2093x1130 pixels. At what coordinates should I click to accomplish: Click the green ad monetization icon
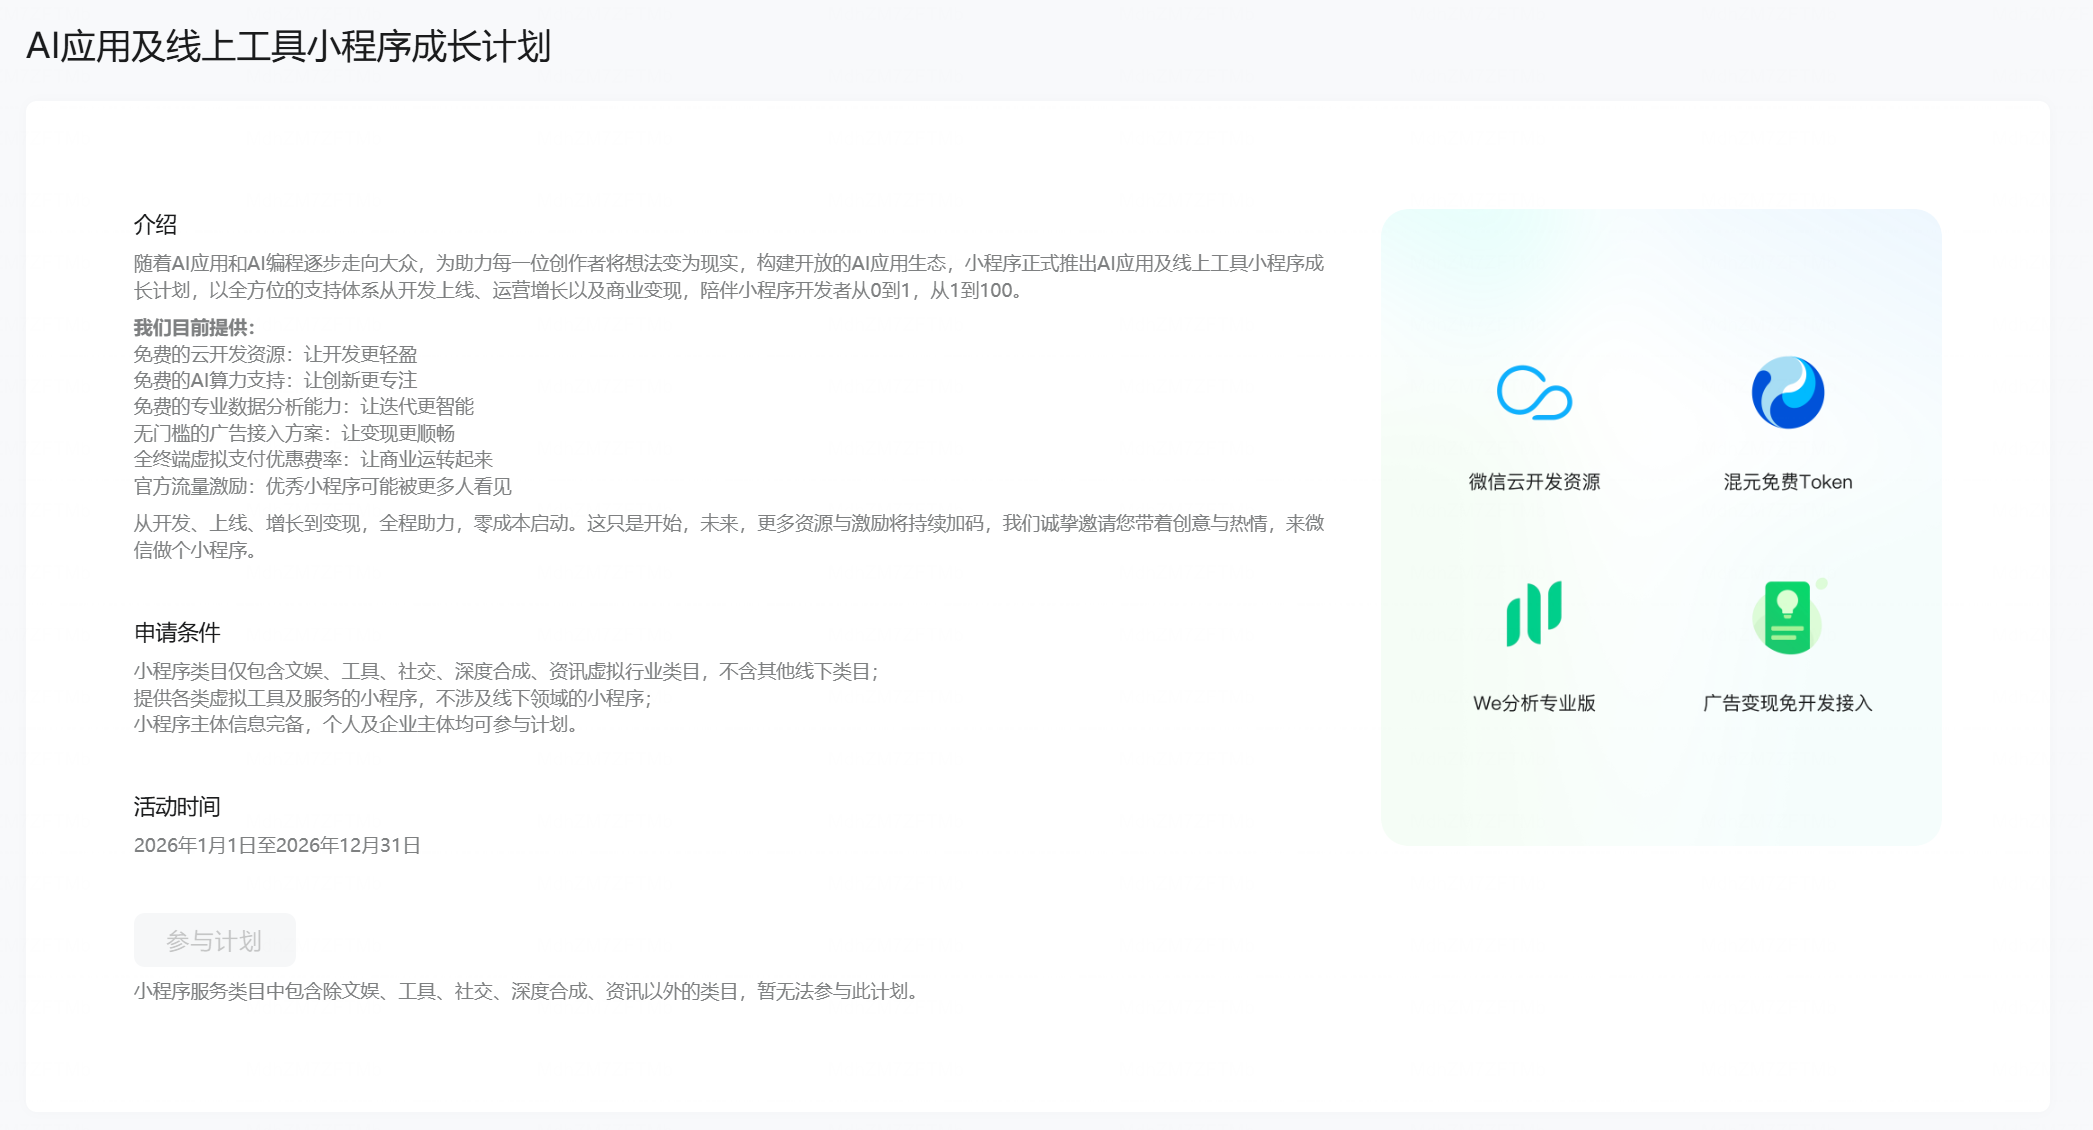pos(1787,617)
